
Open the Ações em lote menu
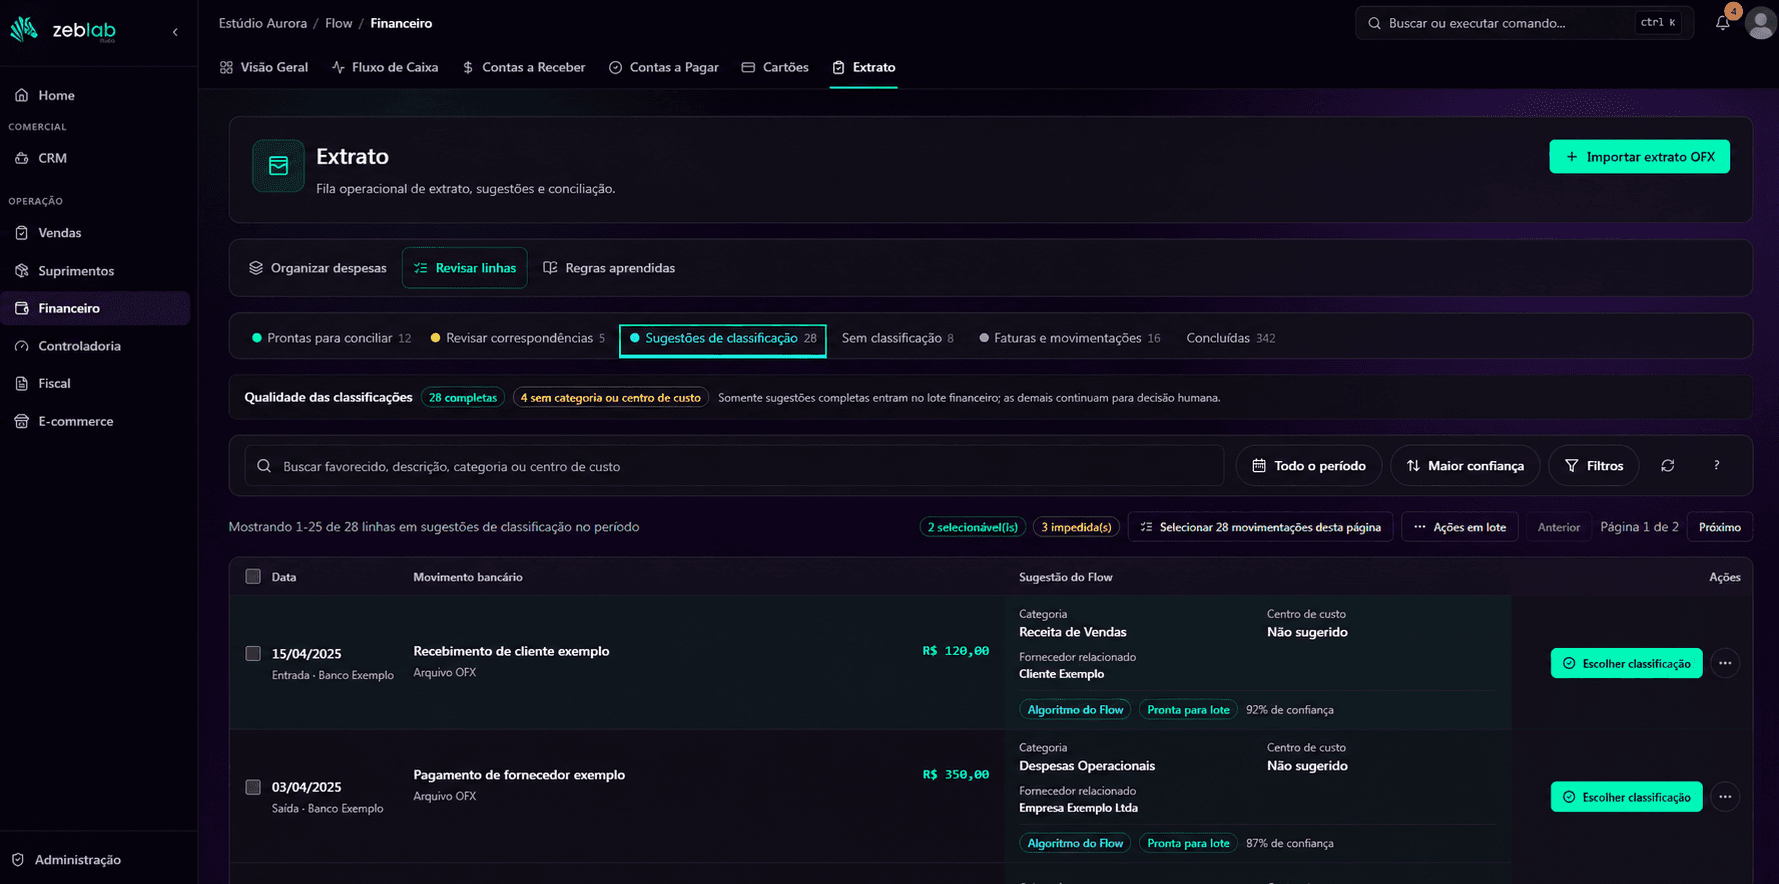(1460, 527)
